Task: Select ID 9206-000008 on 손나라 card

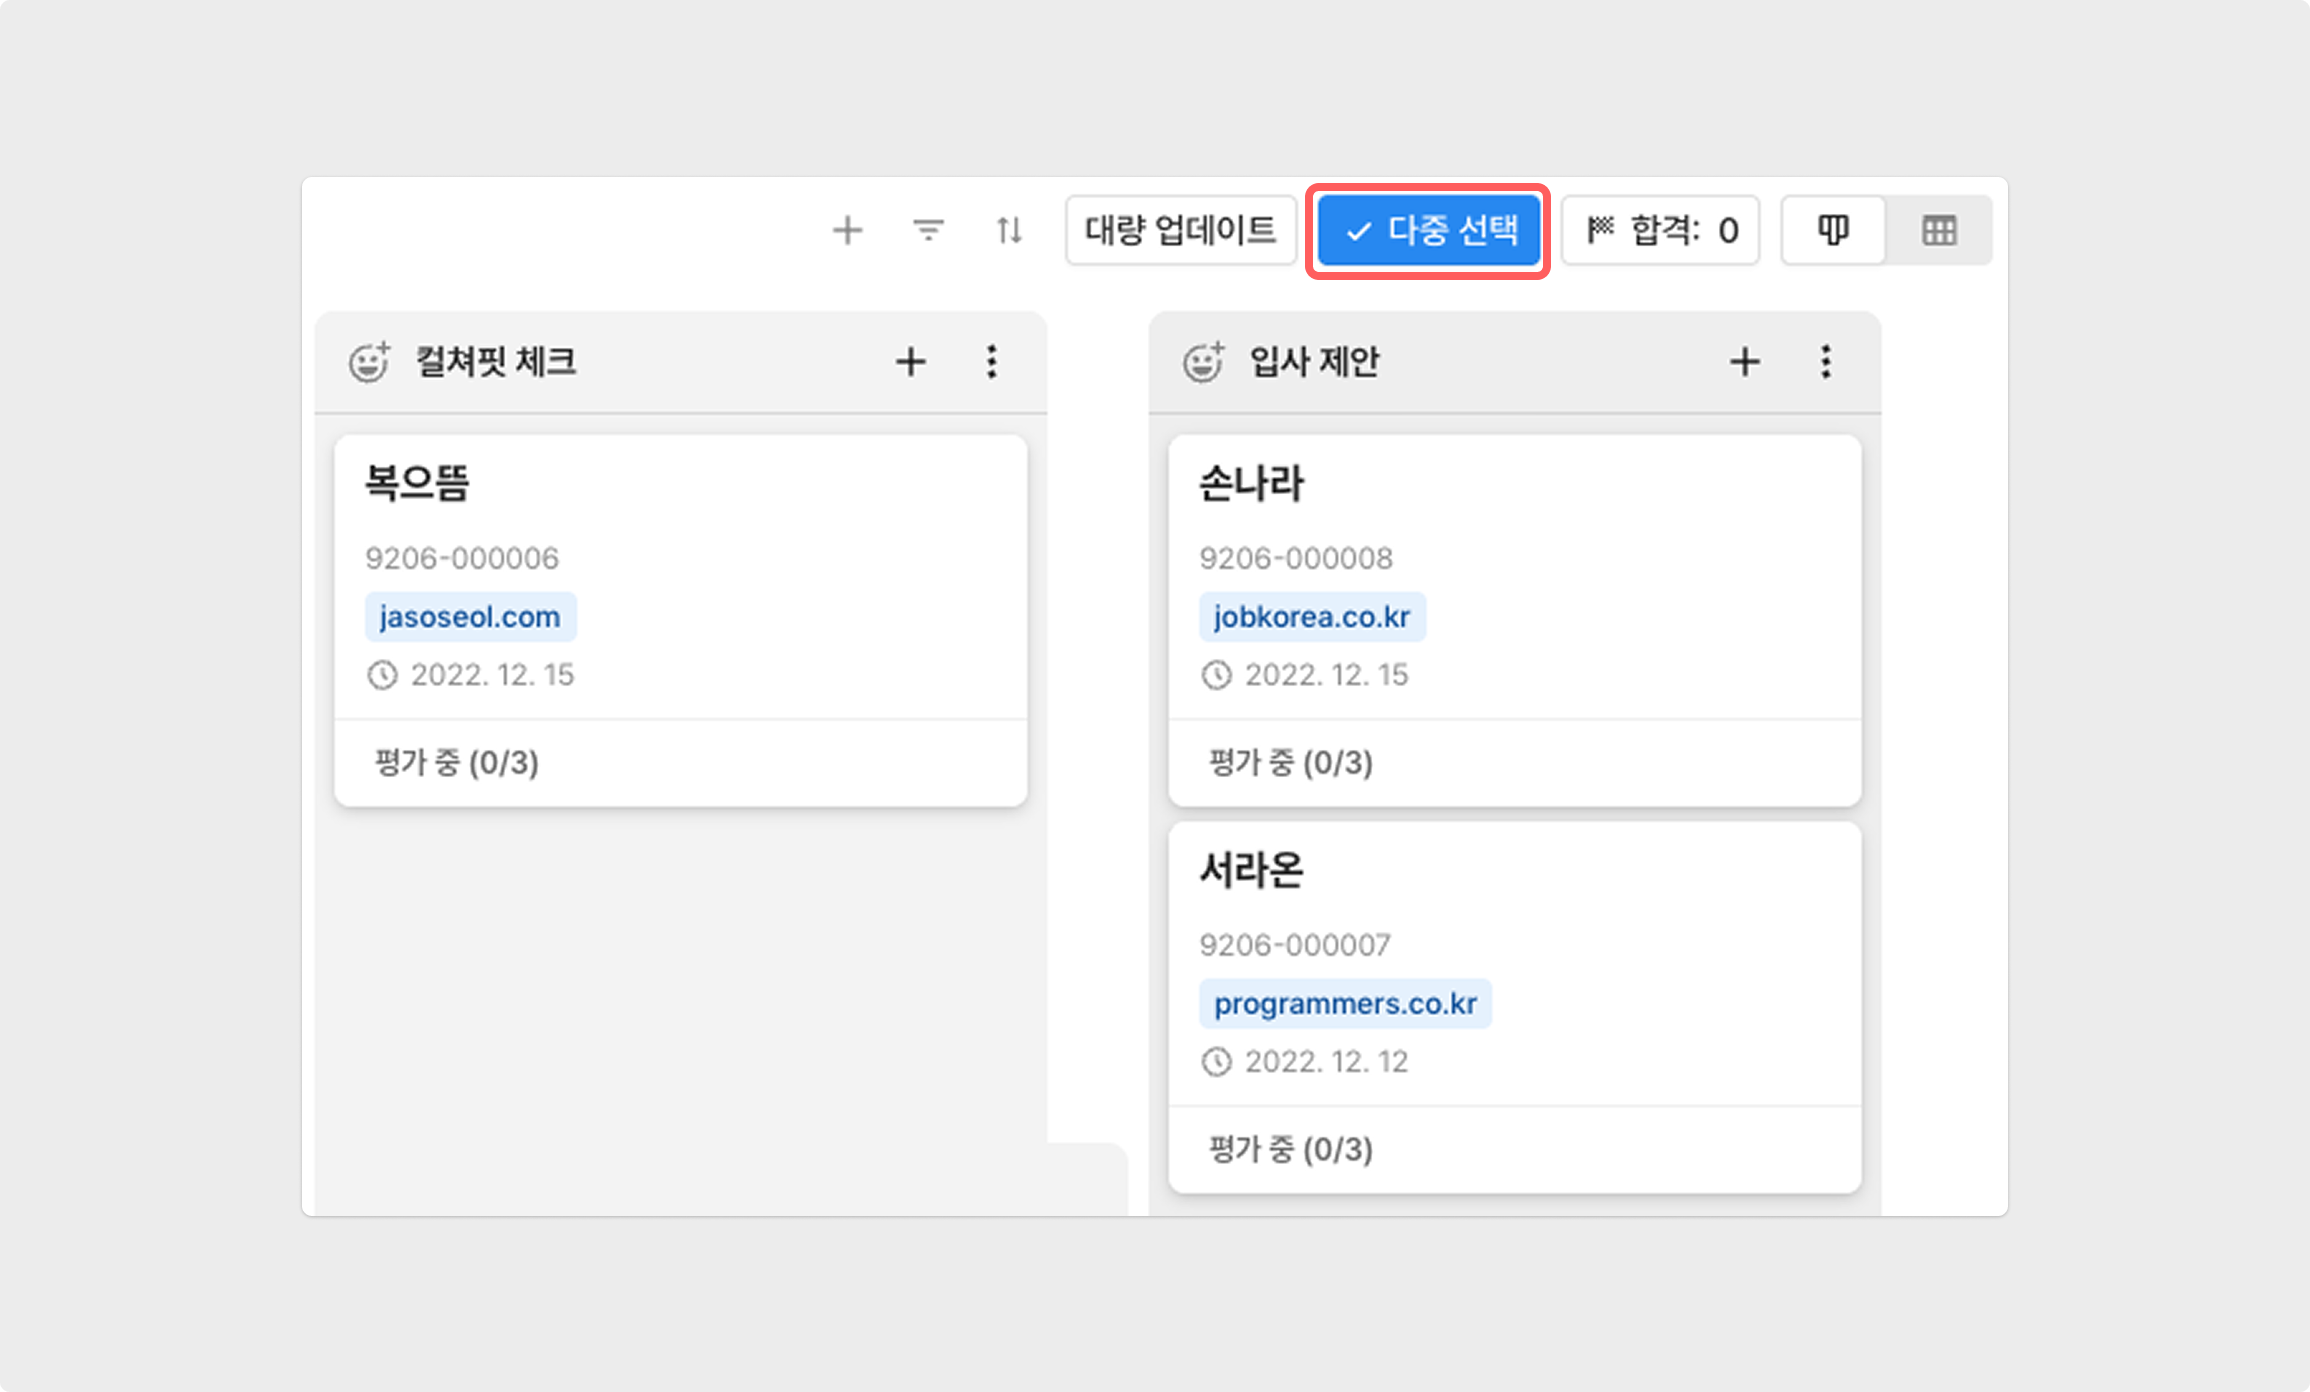Action: [x=1296, y=558]
